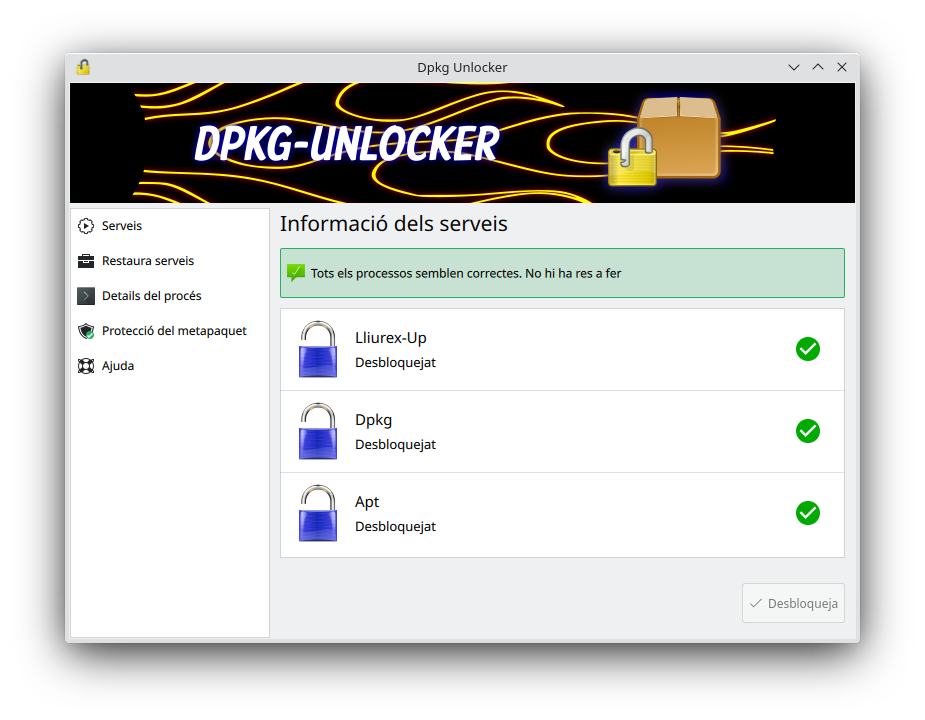Open the Serveis section in the sidebar
The height and width of the screenshot is (720, 925).
tap(122, 226)
